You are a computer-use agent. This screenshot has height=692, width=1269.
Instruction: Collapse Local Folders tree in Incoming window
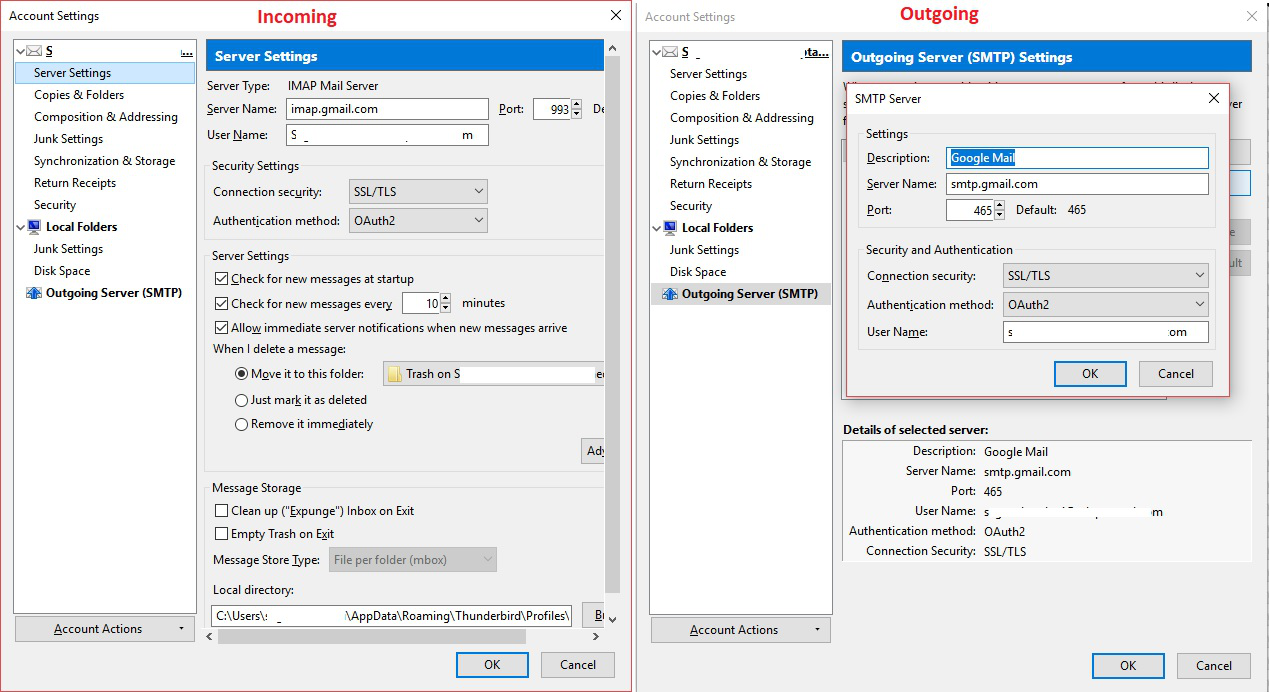(21, 227)
